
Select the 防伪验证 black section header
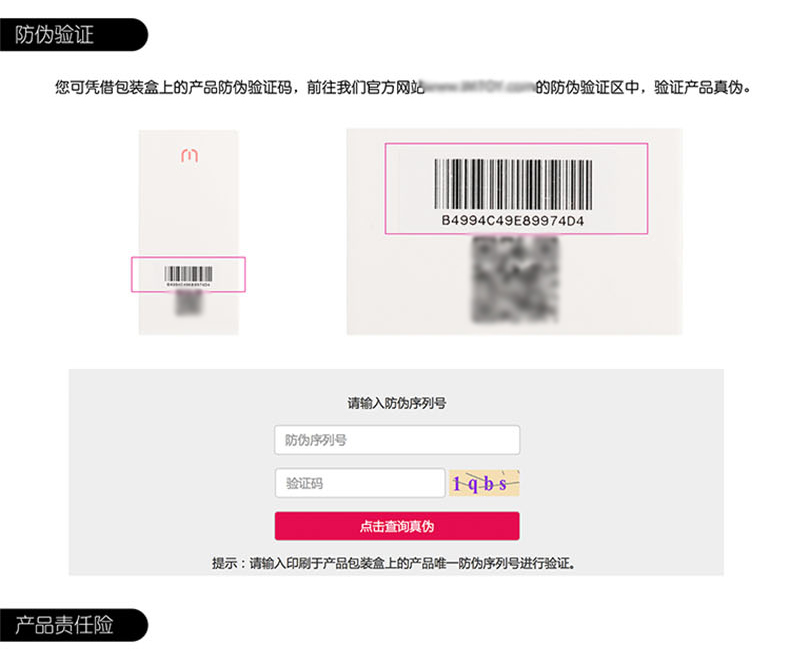[x=74, y=35]
